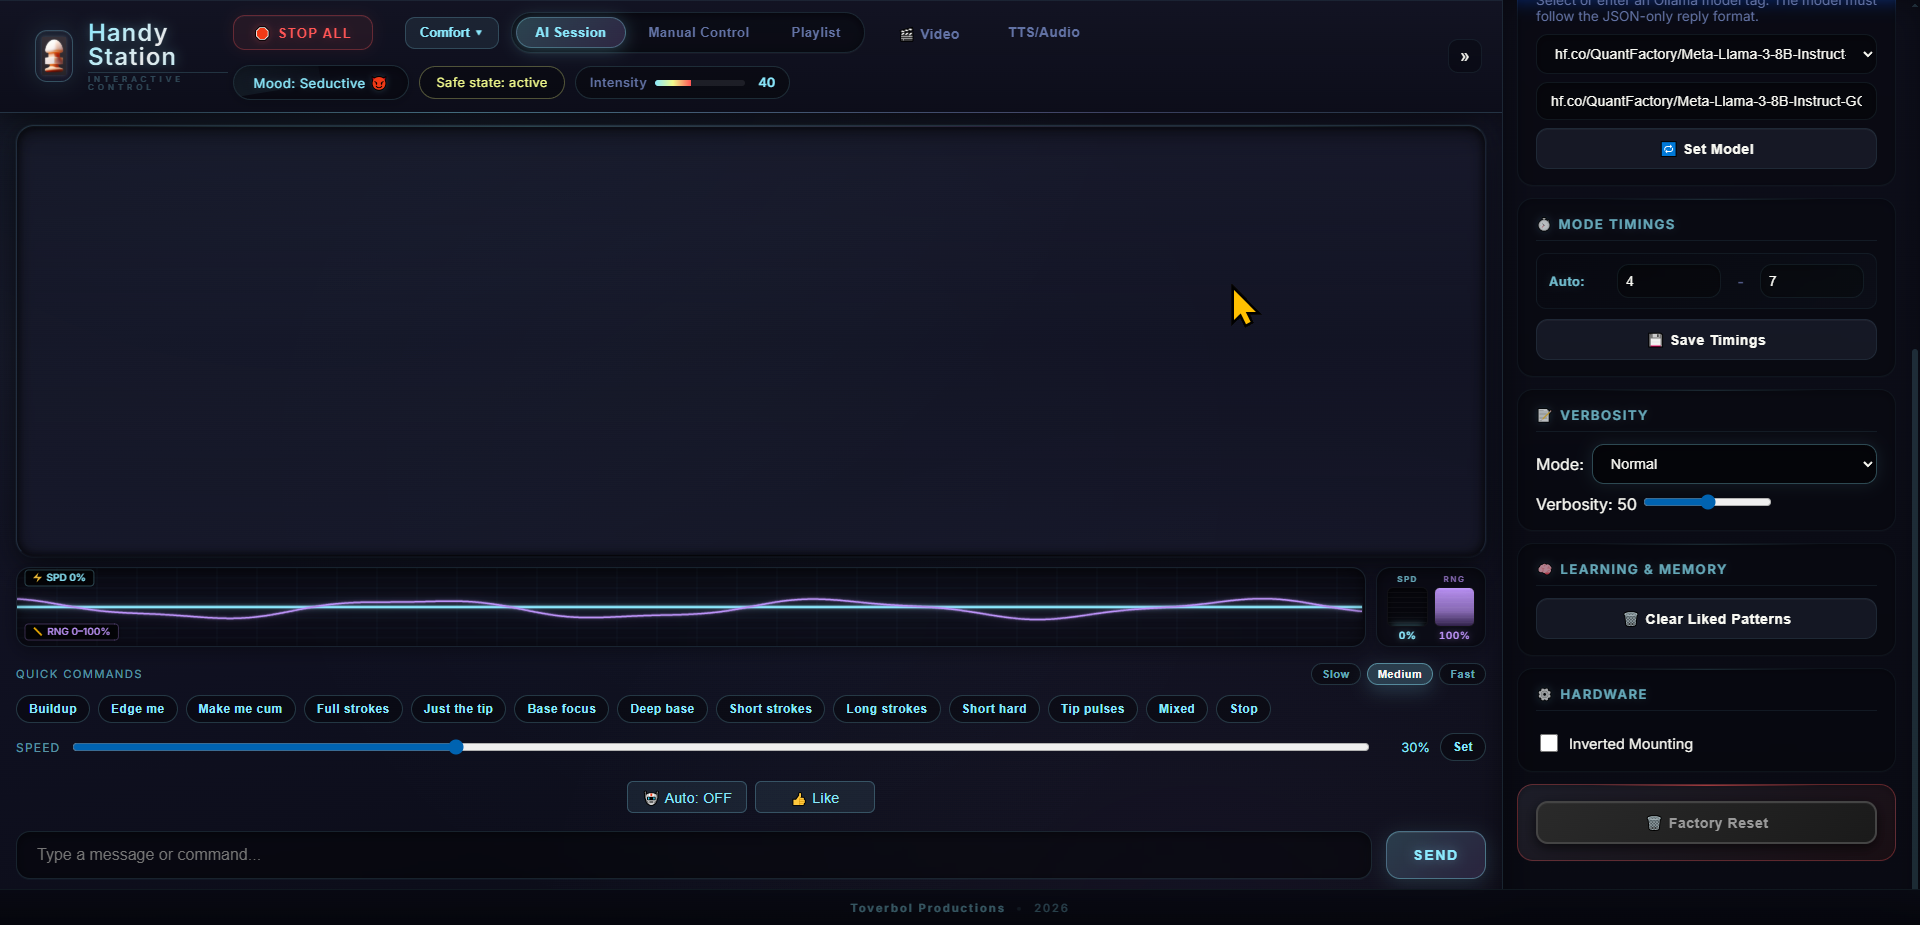Click the Short strokes quick command
Image resolution: width=1920 pixels, height=925 pixels.
point(770,709)
